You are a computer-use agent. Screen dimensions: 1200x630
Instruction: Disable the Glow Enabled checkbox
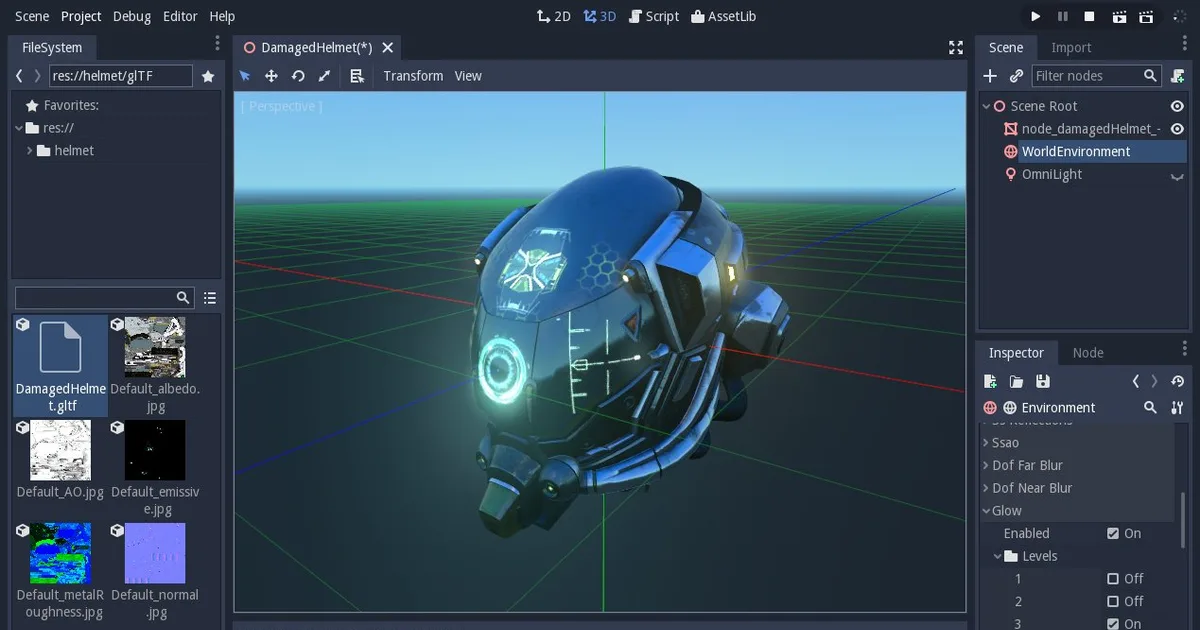(x=1113, y=534)
